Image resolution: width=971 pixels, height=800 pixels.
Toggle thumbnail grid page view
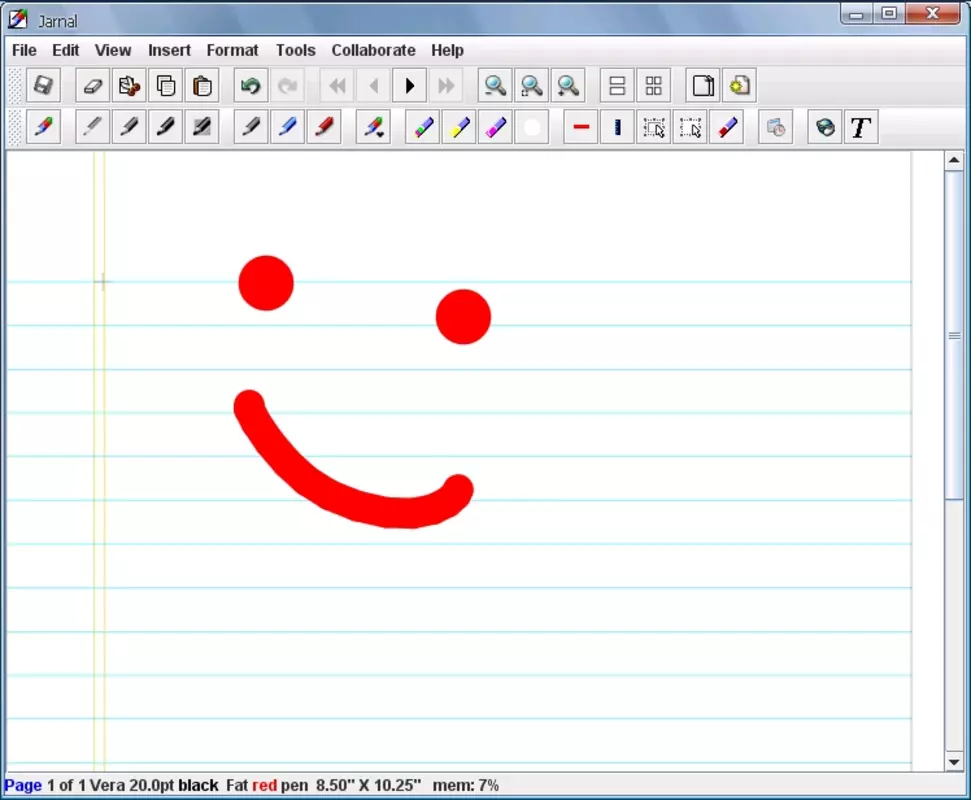click(x=654, y=85)
